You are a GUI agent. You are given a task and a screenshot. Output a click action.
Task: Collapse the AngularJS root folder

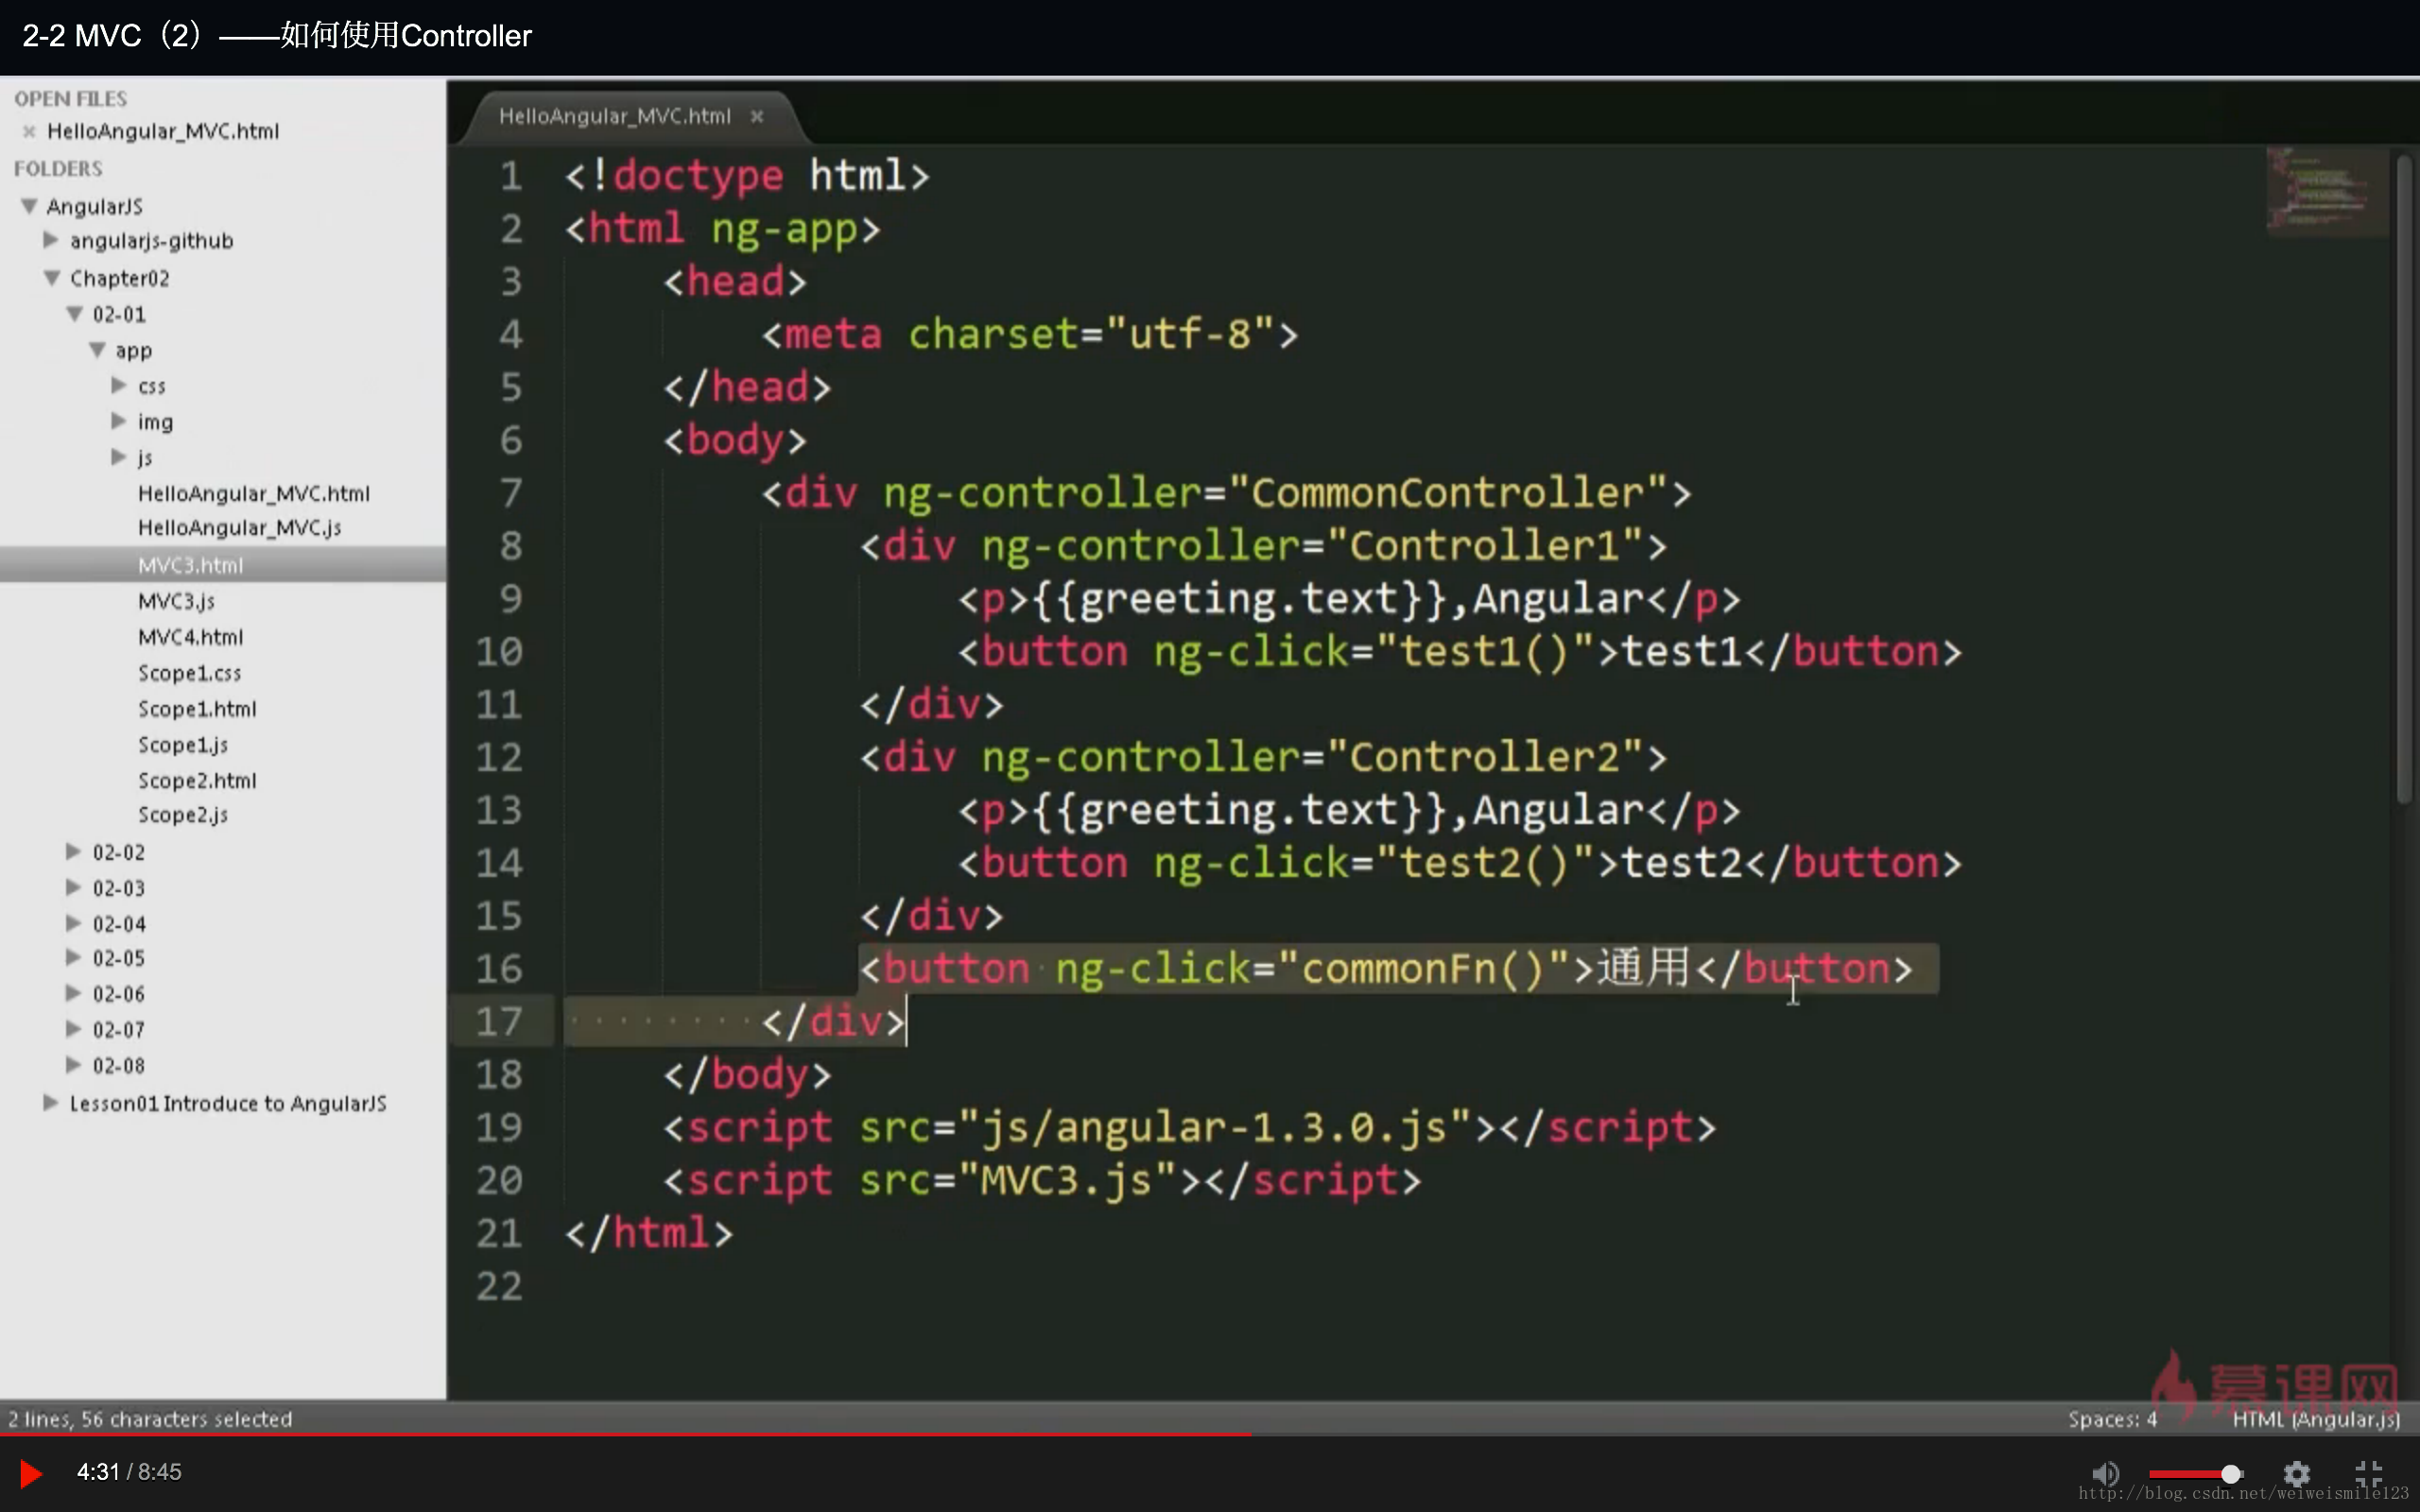point(29,206)
